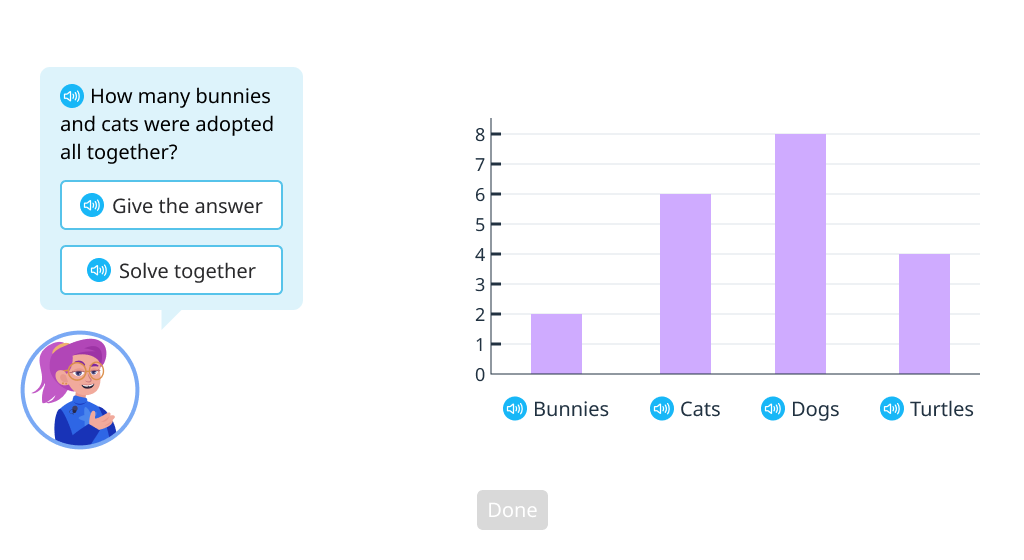Play audio for the Bunnies label
Image resolution: width=1024 pixels, height=560 pixels.
click(515, 409)
